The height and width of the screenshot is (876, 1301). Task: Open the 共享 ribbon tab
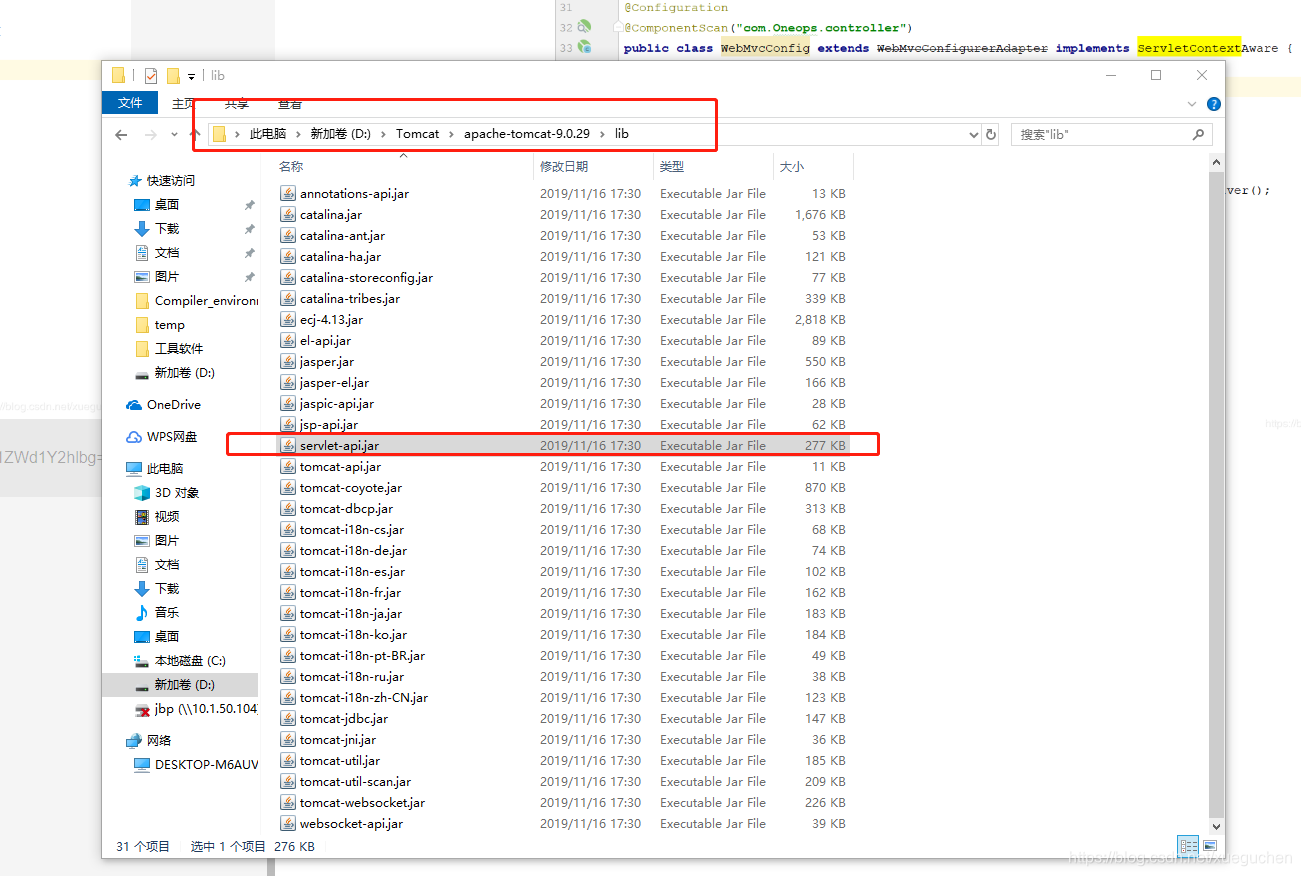[x=237, y=104]
